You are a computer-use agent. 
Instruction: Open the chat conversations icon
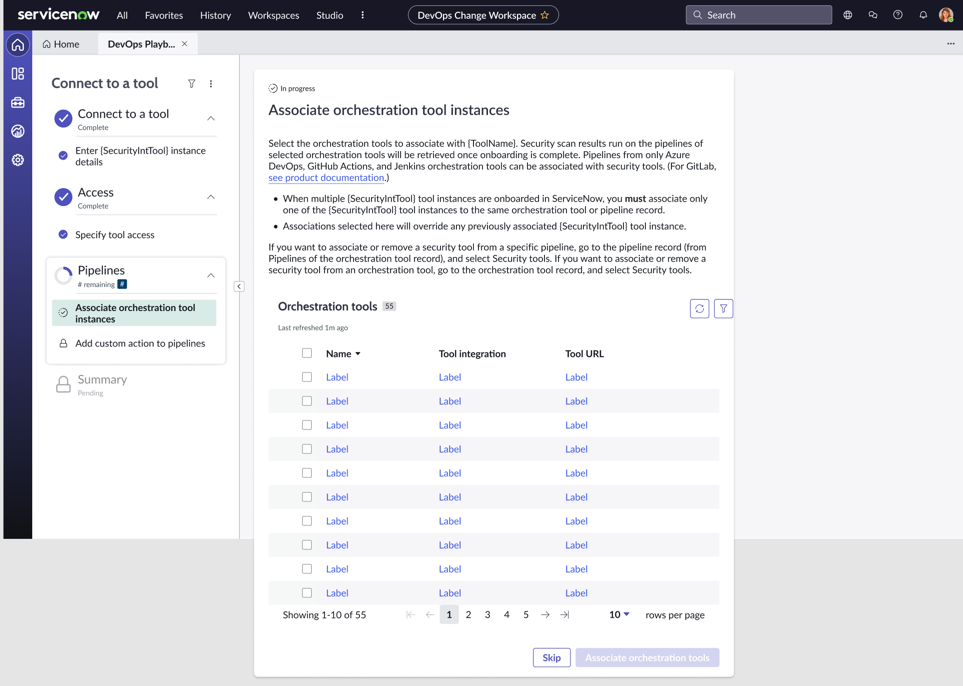873,15
